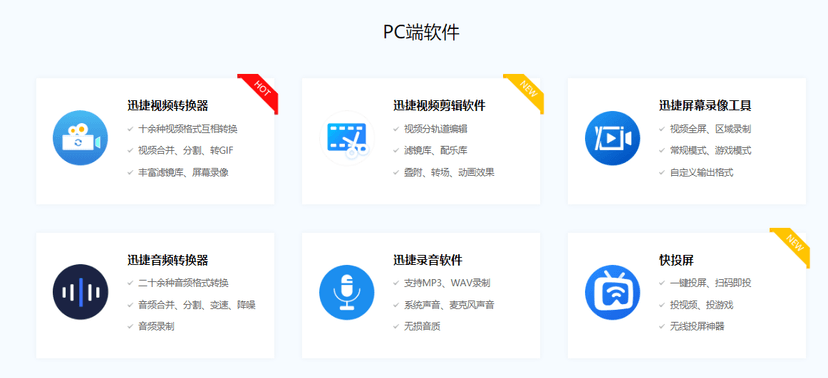Click the text 视频合并、分割、转GIF
Screen dimensions: 828x378
click(185, 150)
